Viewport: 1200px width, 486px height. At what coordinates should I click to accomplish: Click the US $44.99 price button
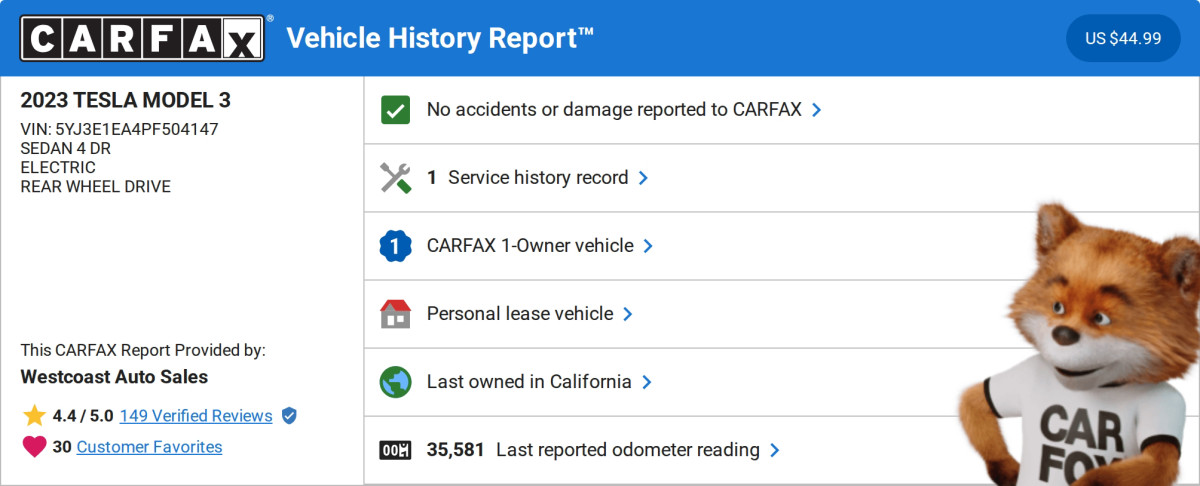click(1123, 39)
